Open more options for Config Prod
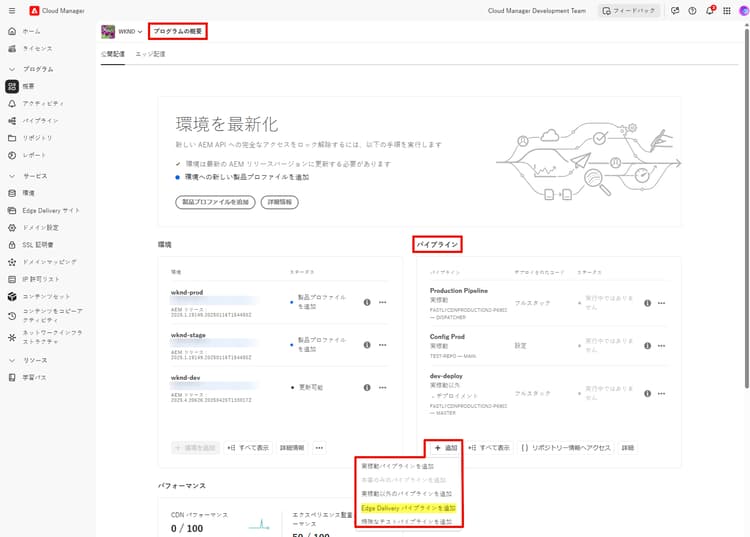The height and width of the screenshot is (537, 750). 662,346
